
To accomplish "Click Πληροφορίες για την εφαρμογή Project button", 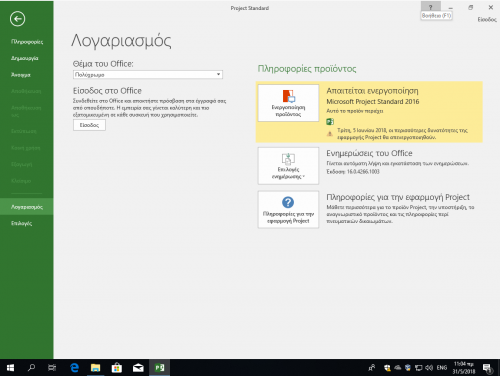I will click(x=288, y=209).
